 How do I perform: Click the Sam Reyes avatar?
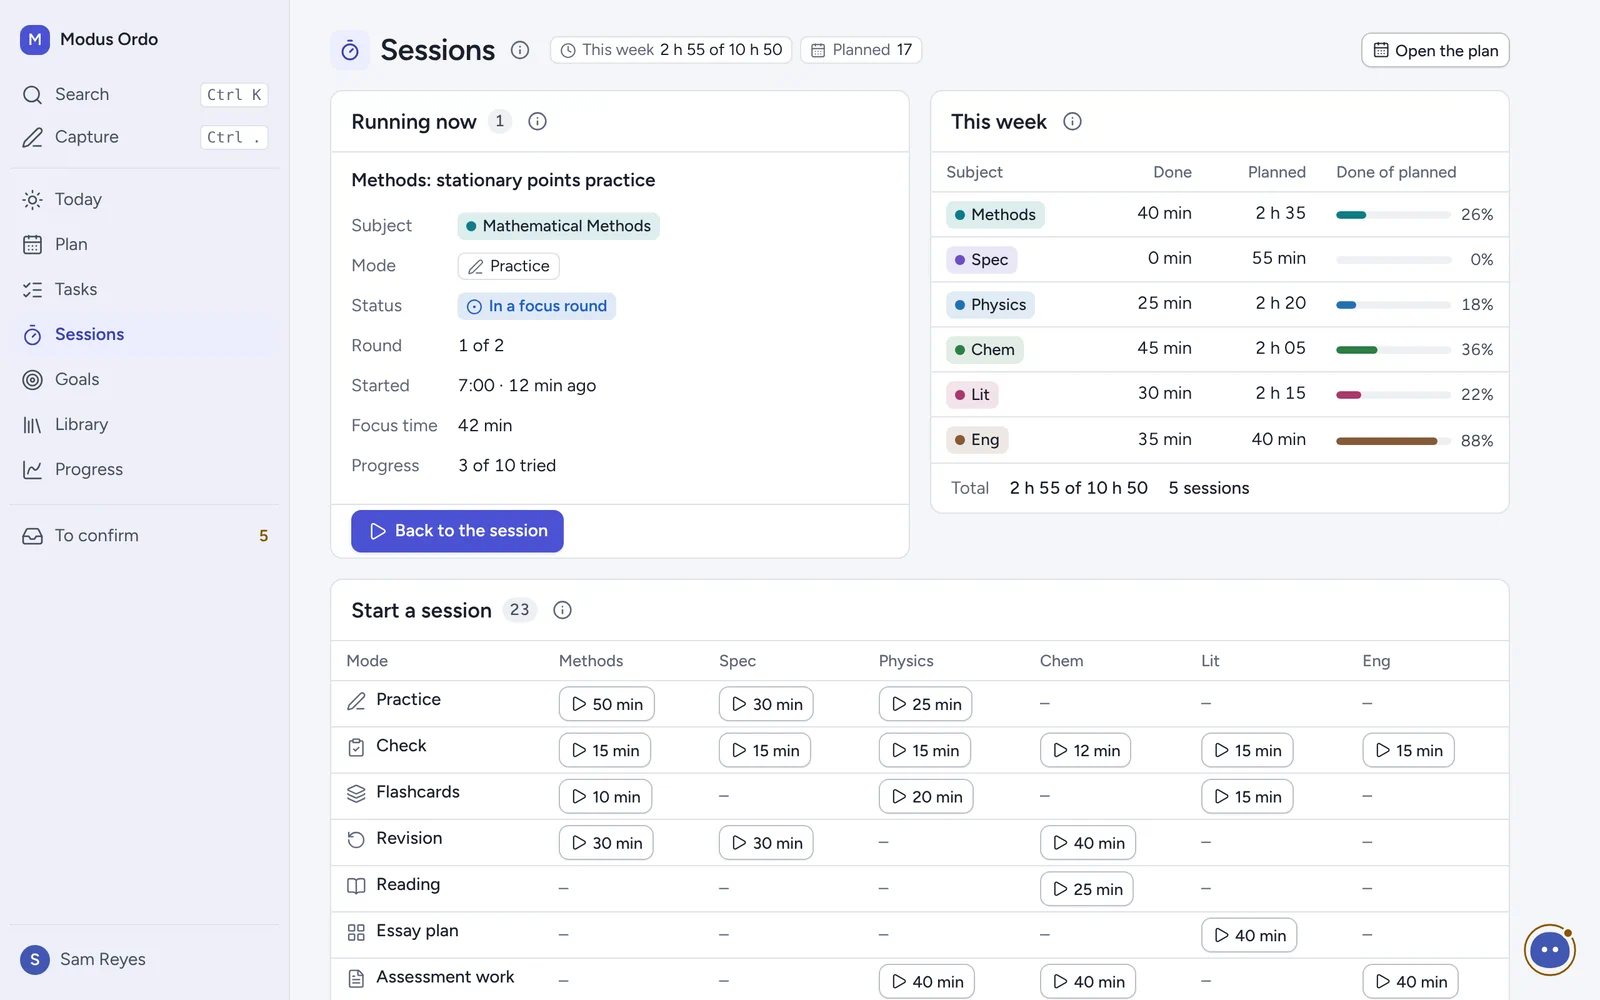click(35, 960)
